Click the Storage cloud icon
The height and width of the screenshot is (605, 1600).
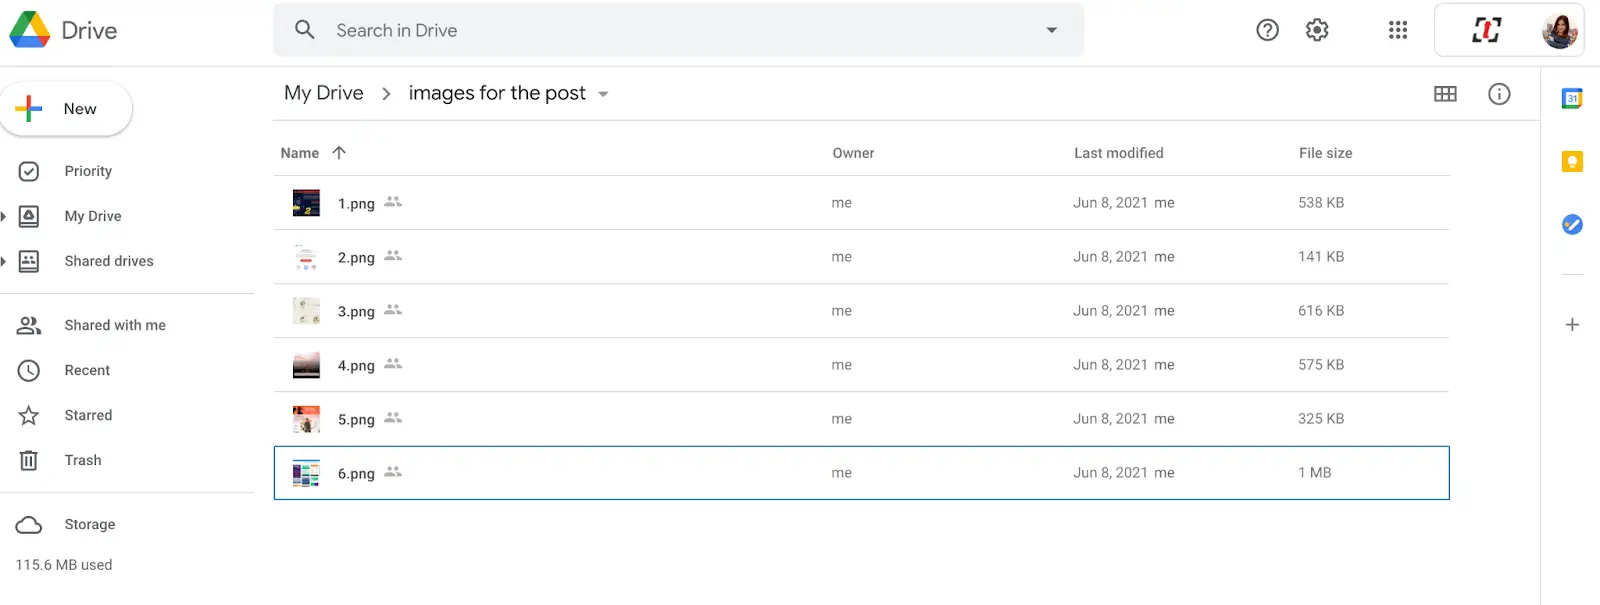[x=29, y=524]
